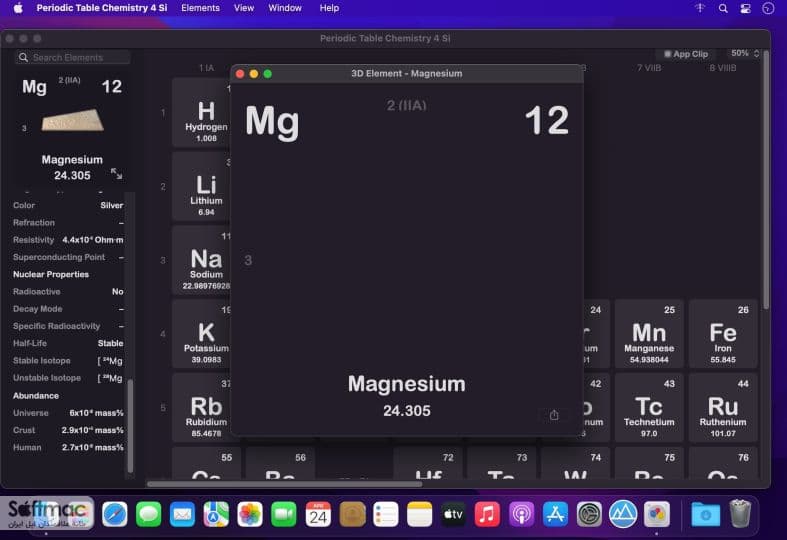
Task: Pick the Rubidium element tile
Action: click(x=201, y=408)
